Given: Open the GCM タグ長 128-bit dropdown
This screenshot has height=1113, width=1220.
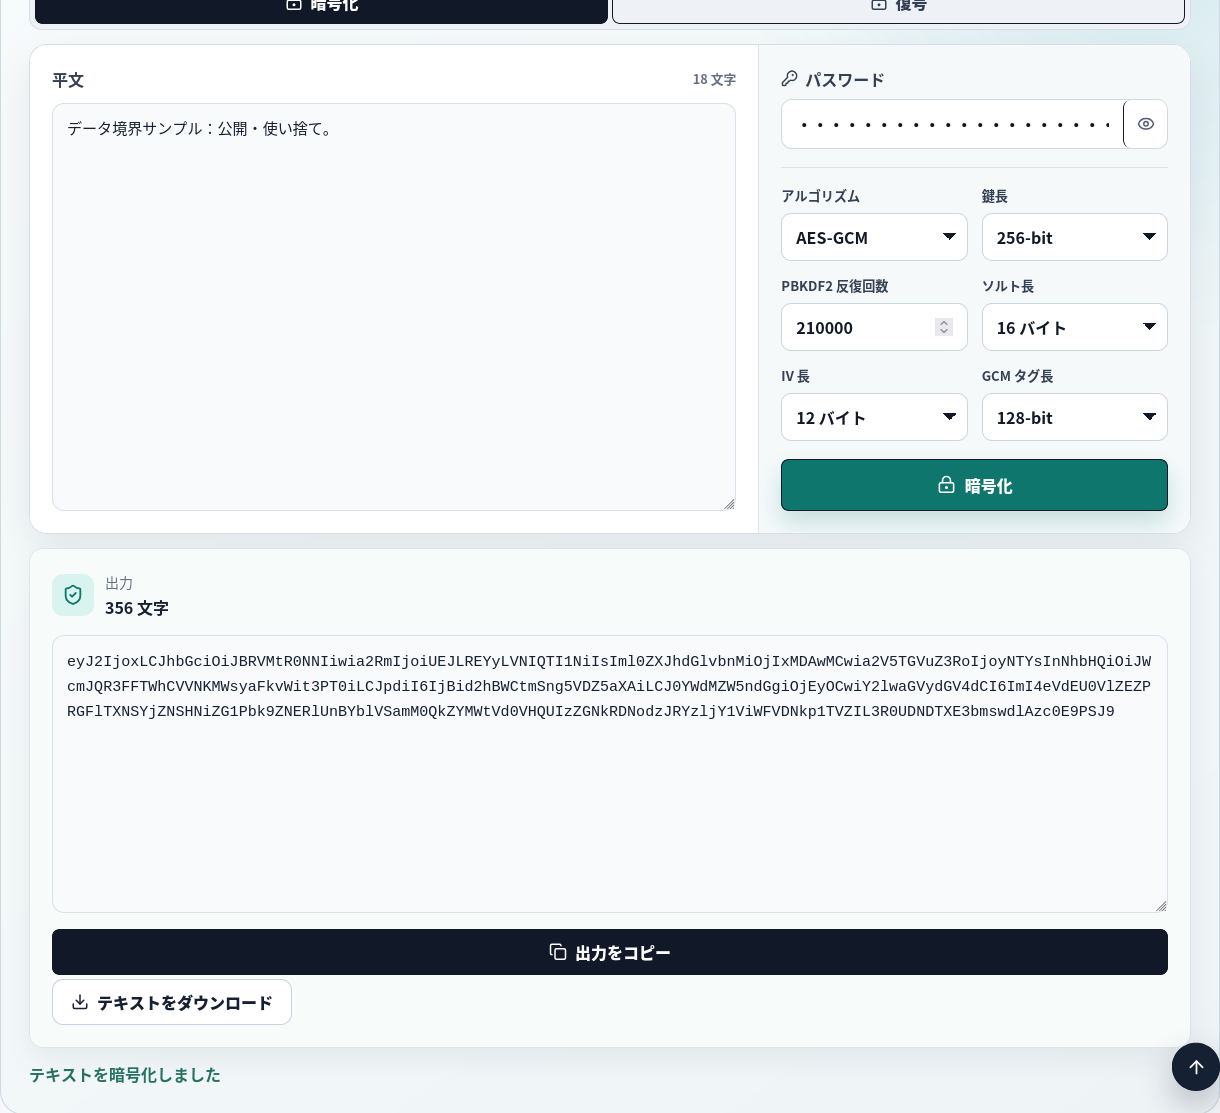Looking at the screenshot, I should coord(1075,417).
